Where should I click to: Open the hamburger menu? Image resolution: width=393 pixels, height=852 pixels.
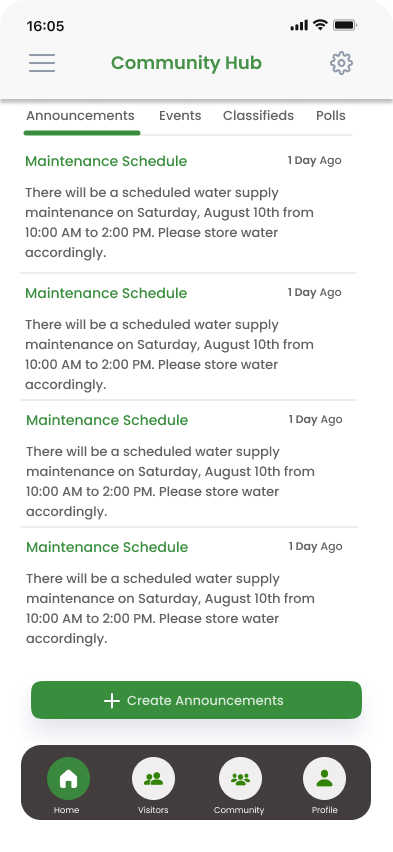pyautogui.click(x=42, y=63)
